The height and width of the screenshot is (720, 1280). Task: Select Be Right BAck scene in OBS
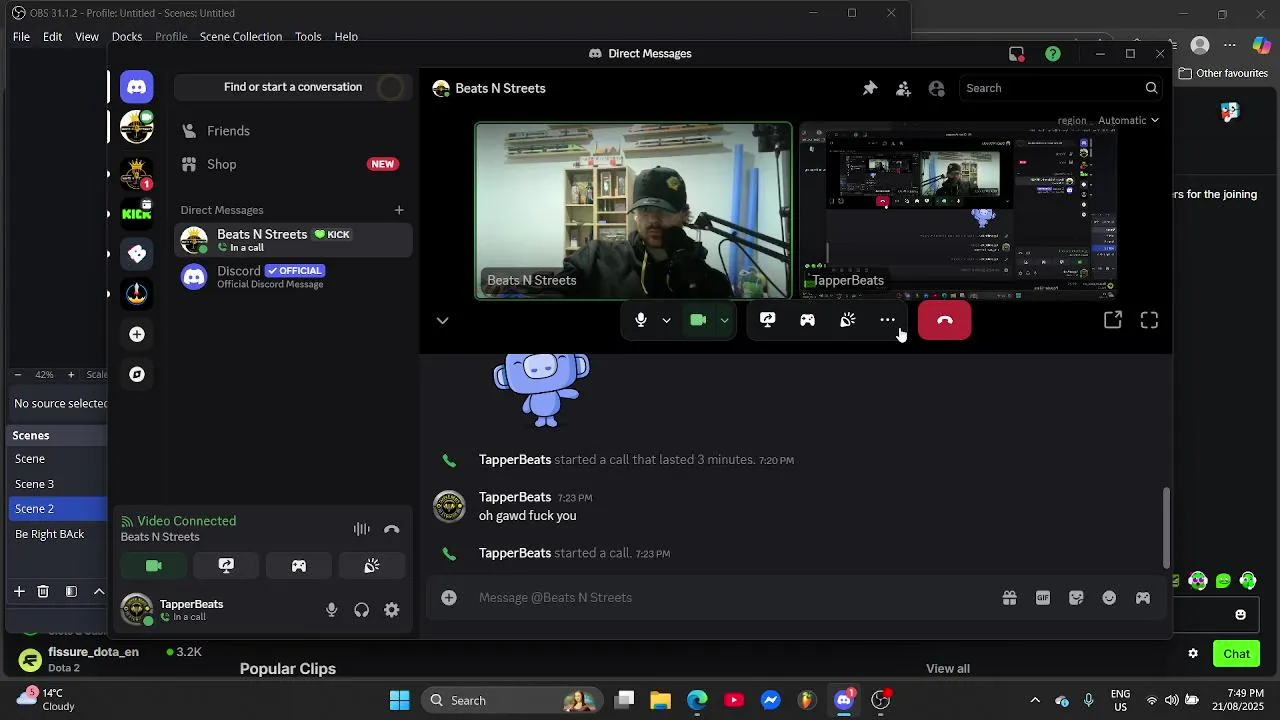tap(55, 534)
